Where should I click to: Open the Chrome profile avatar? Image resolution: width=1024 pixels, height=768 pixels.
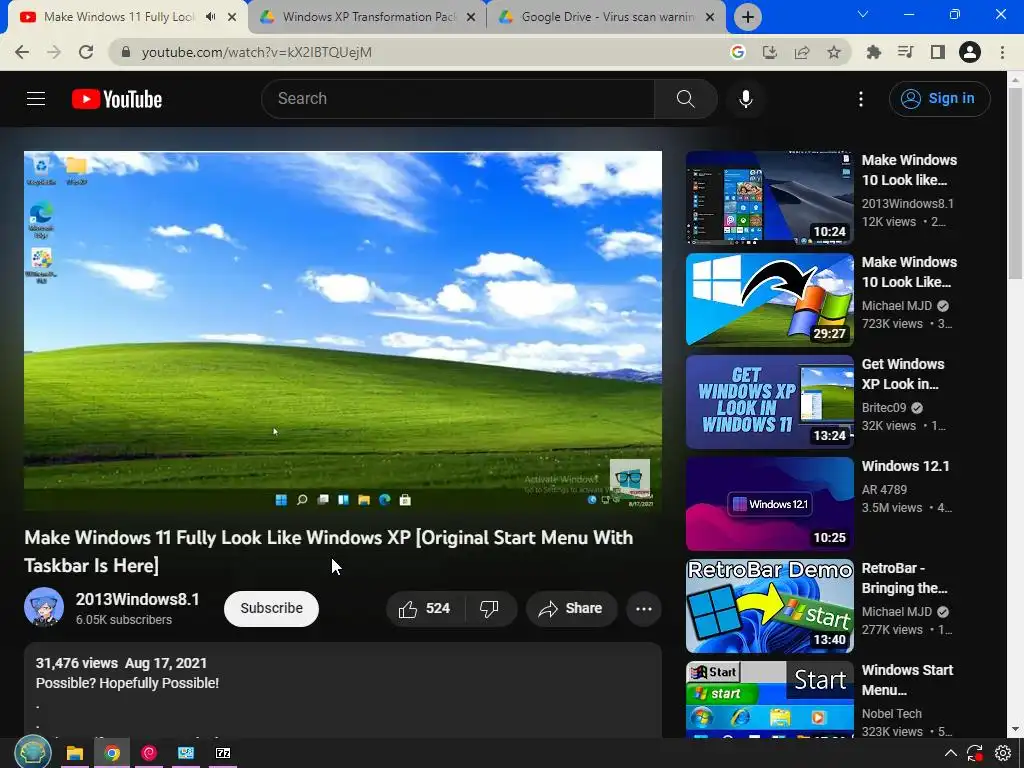(x=970, y=52)
